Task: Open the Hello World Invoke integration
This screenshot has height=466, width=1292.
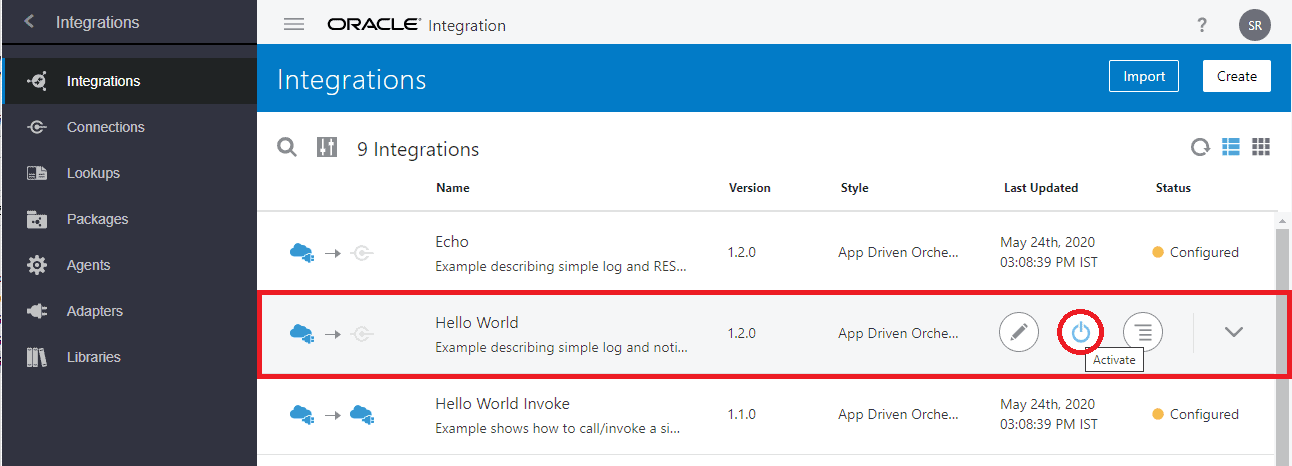Action: tap(502, 403)
